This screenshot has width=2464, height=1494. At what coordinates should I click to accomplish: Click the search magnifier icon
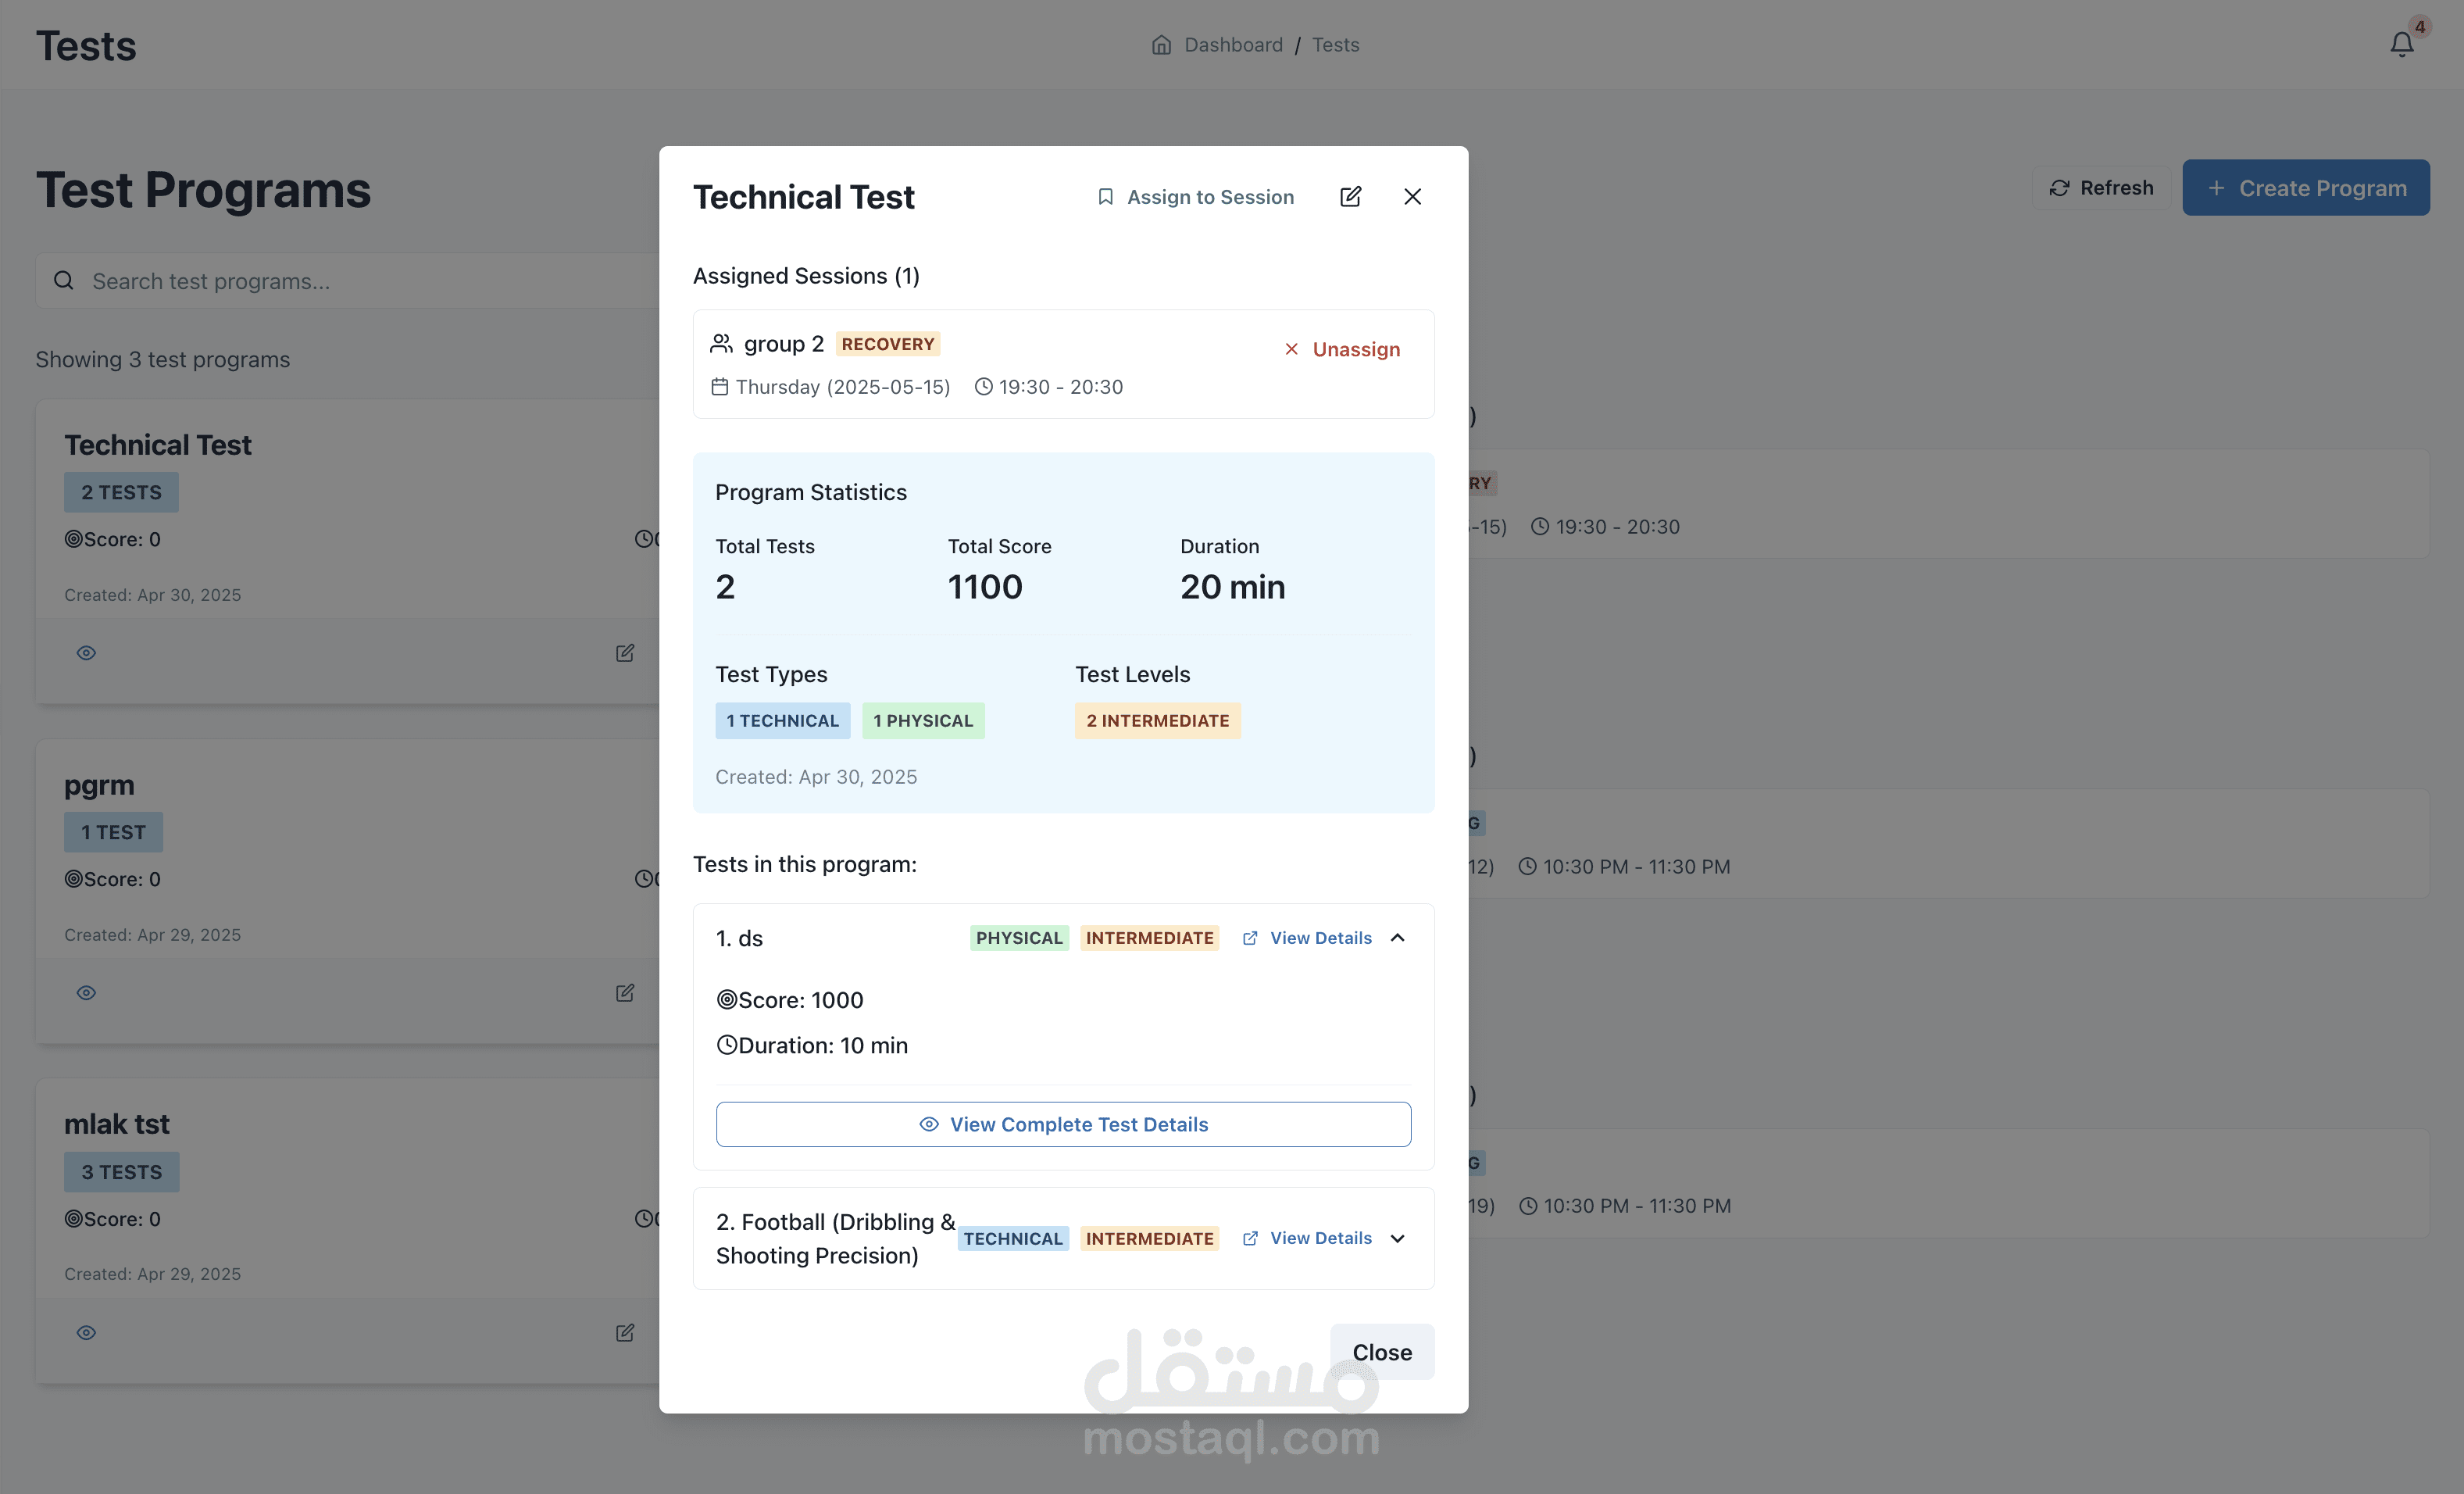[x=64, y=280]
